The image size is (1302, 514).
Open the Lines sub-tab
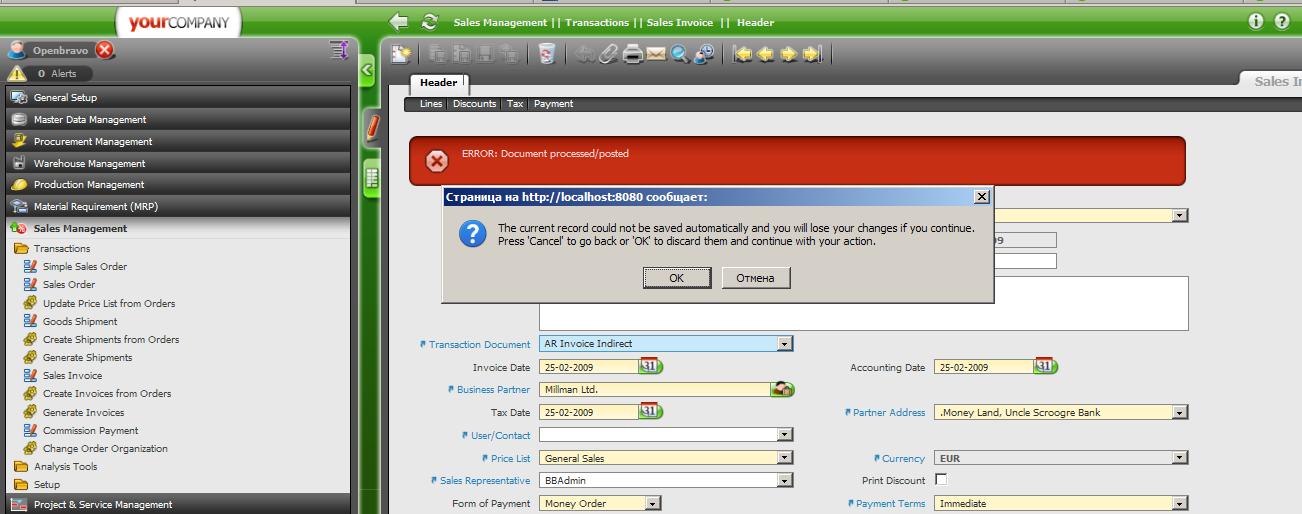pyautogui.click(x=431, y=104)
